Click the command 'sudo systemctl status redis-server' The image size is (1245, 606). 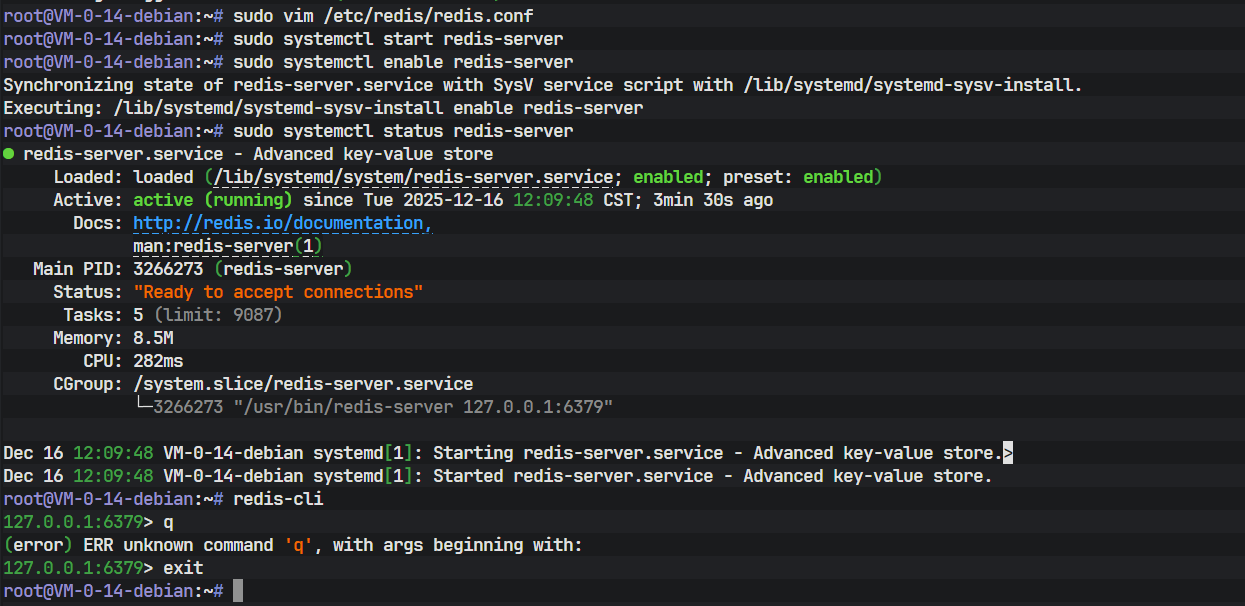coord(403,131)
